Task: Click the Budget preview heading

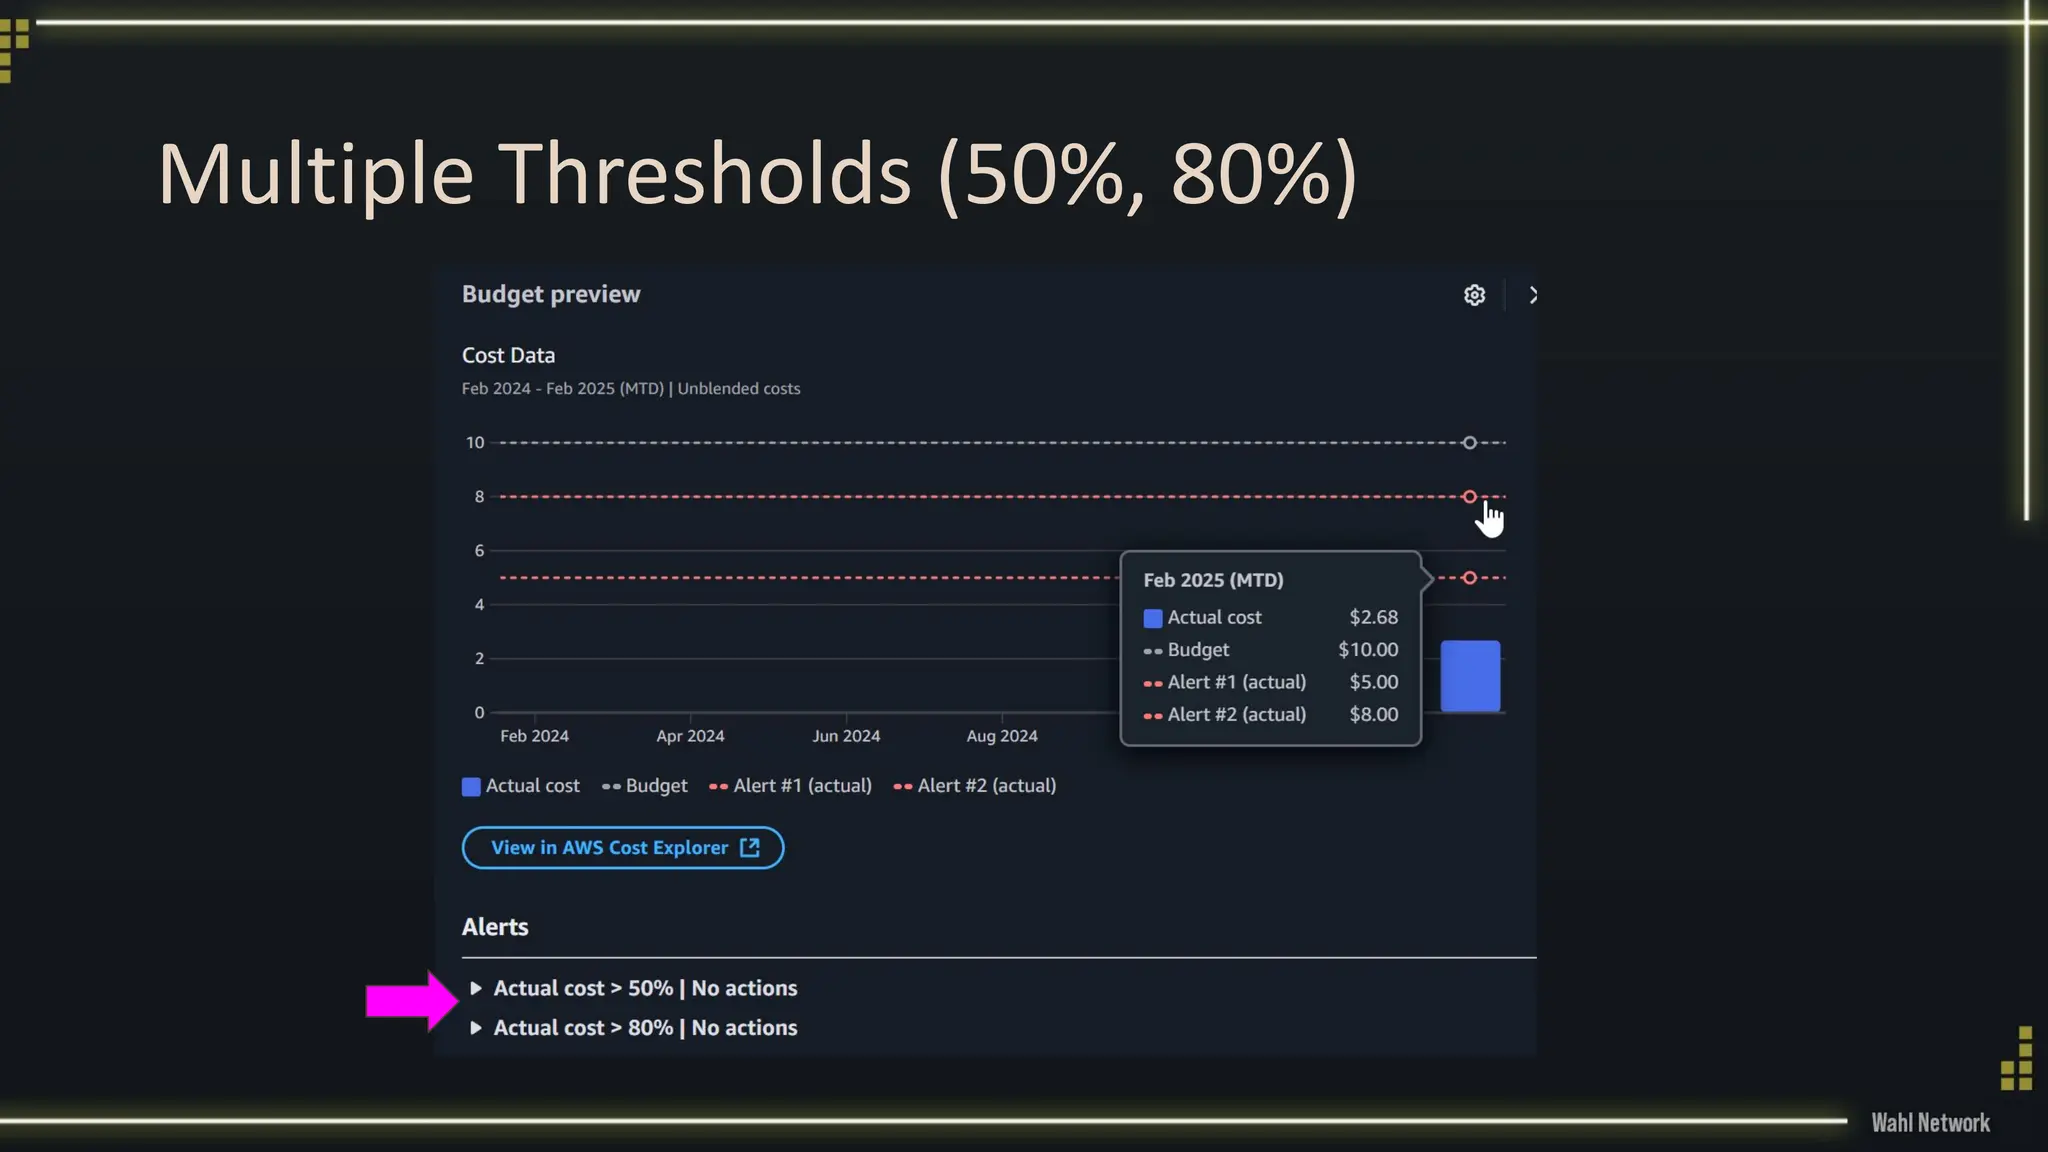Action: tap(551, 294)
